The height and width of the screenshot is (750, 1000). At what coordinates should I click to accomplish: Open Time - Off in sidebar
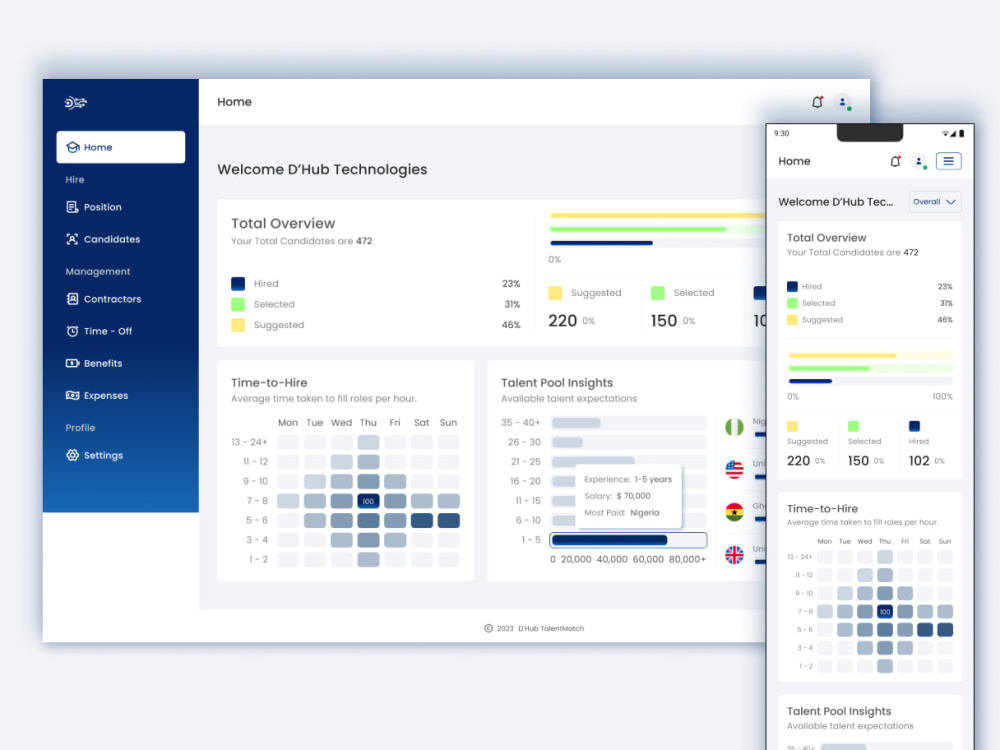pos(99,331)
